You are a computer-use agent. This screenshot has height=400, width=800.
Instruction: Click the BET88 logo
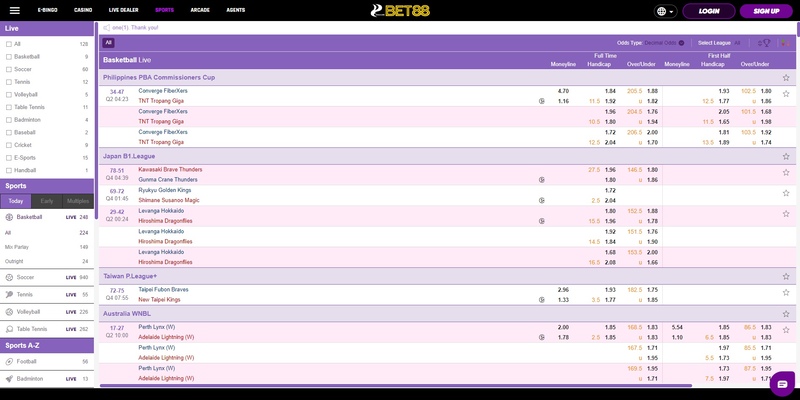pos(400,10)
